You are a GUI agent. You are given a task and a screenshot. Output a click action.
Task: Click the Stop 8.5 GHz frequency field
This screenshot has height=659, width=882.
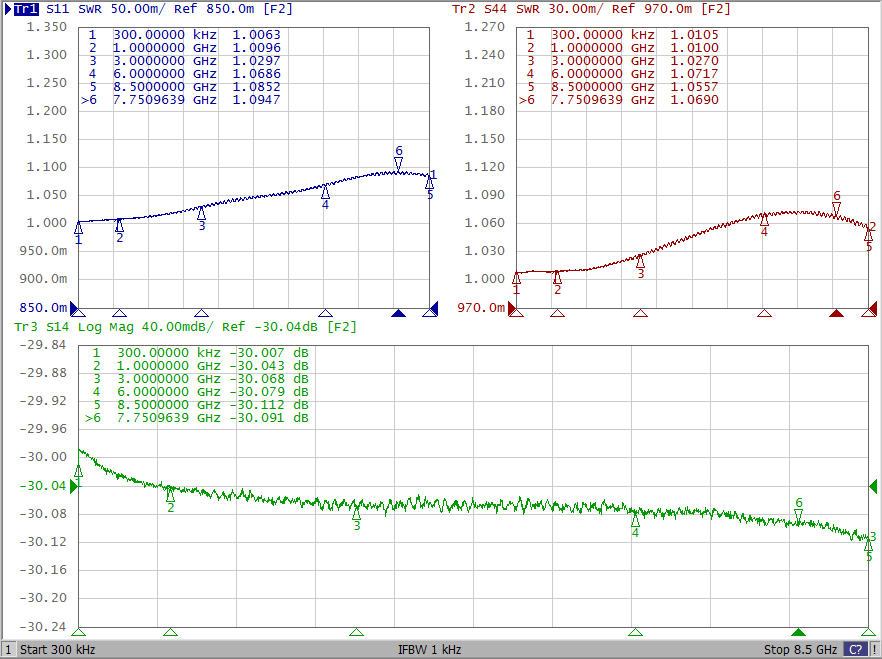pyautogui.click(x=800, y=650)
